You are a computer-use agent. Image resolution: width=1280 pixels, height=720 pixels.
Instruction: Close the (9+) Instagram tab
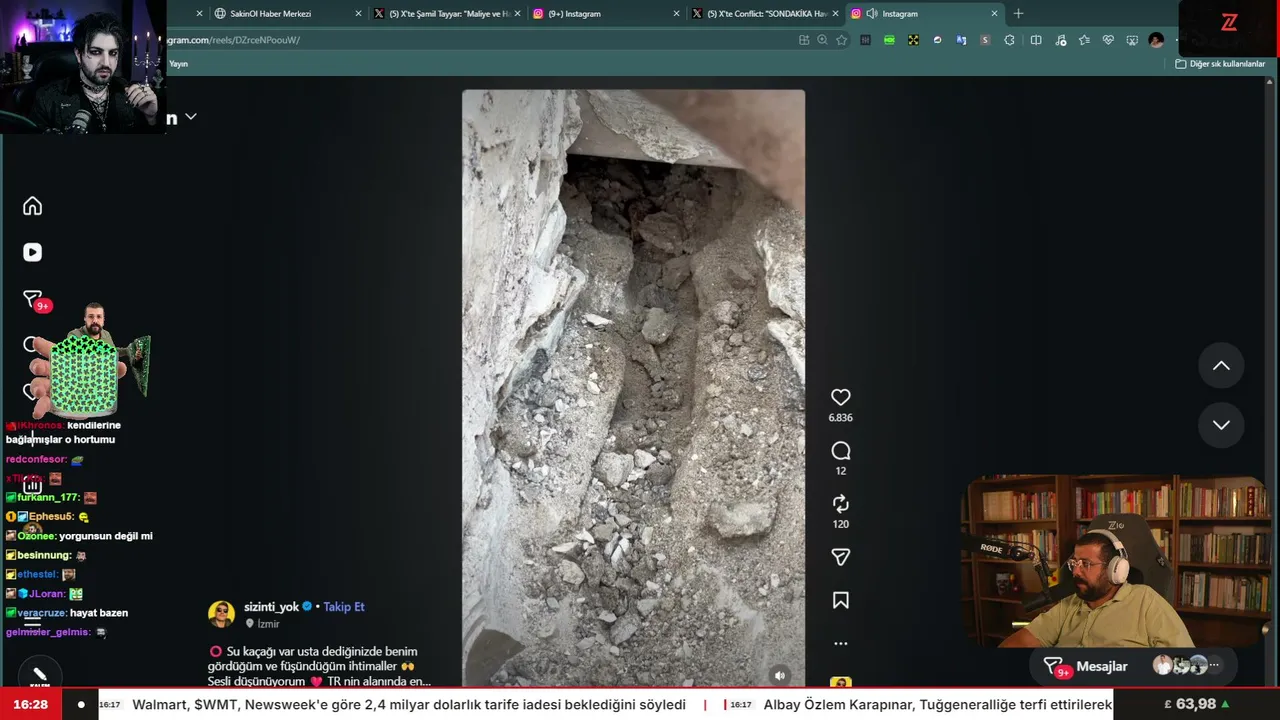coord(676,14)
